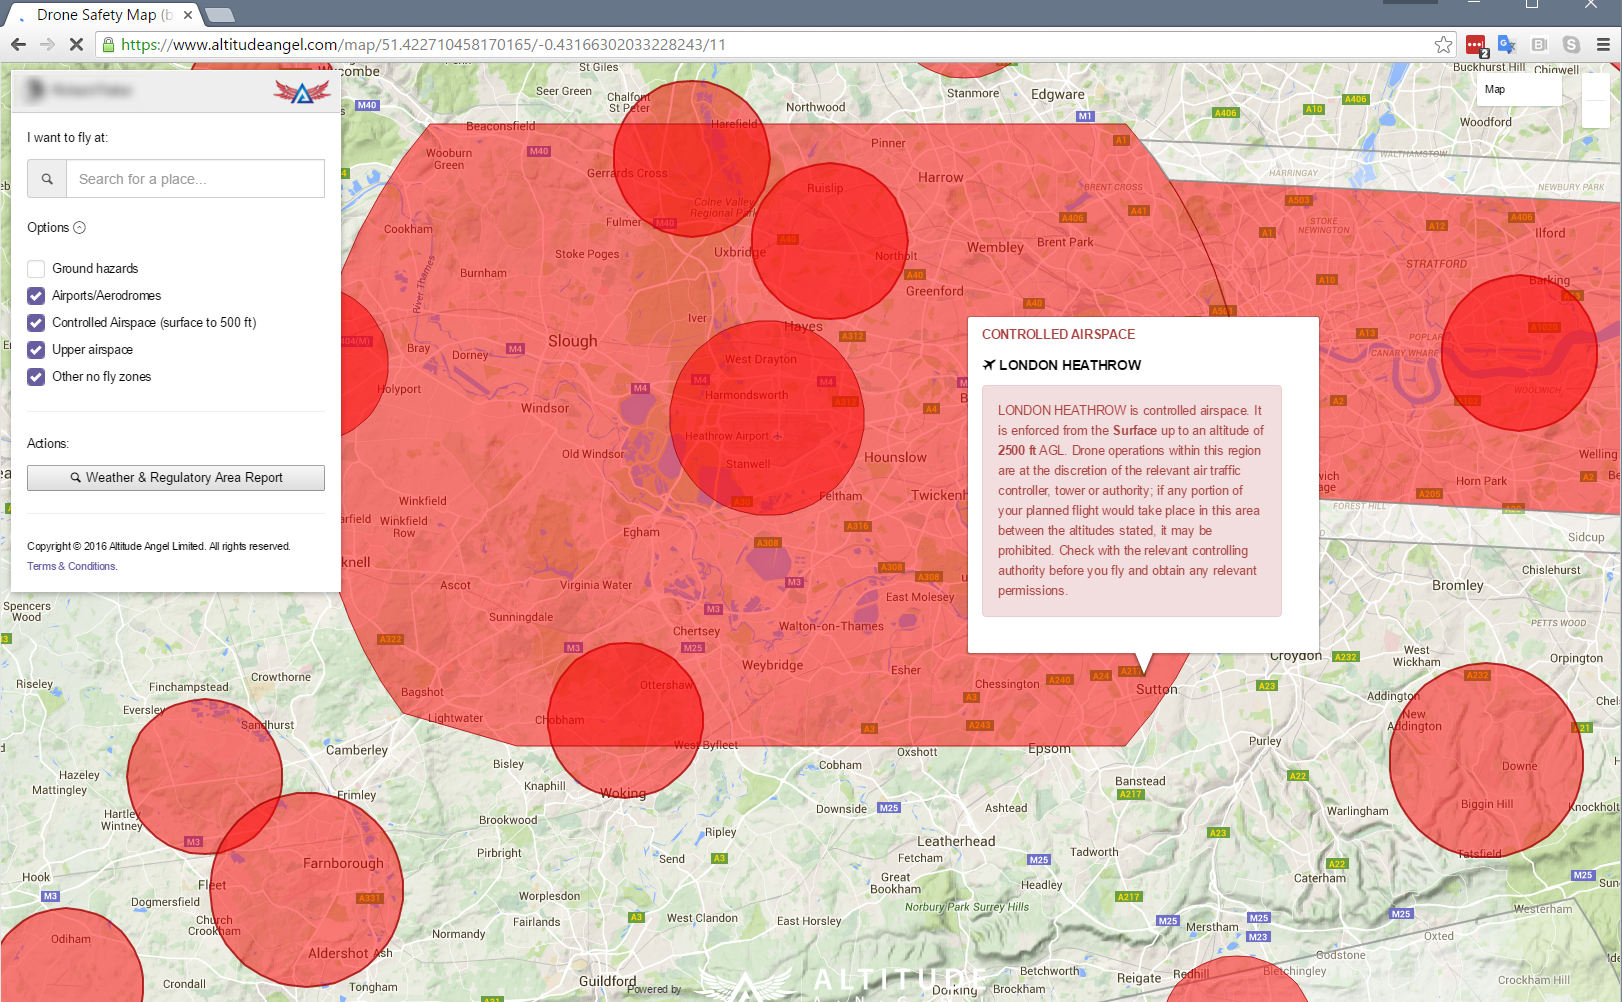Open the red password manager extension showing badge 2
1622x1002 pixels.
[x=1476, y=44]
